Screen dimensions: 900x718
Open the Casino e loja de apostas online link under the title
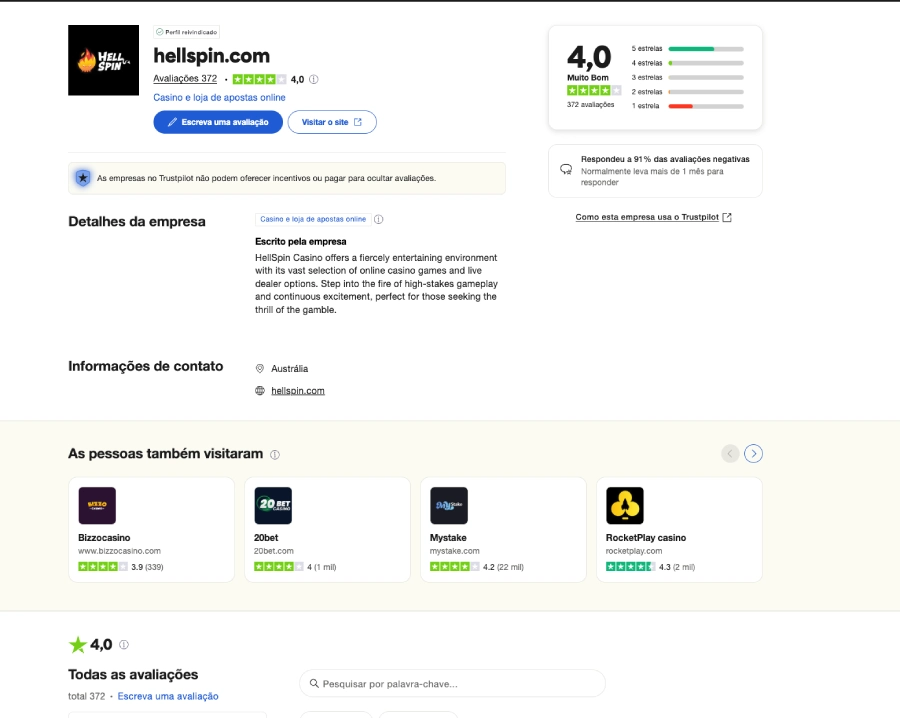[x=219, y=98]
